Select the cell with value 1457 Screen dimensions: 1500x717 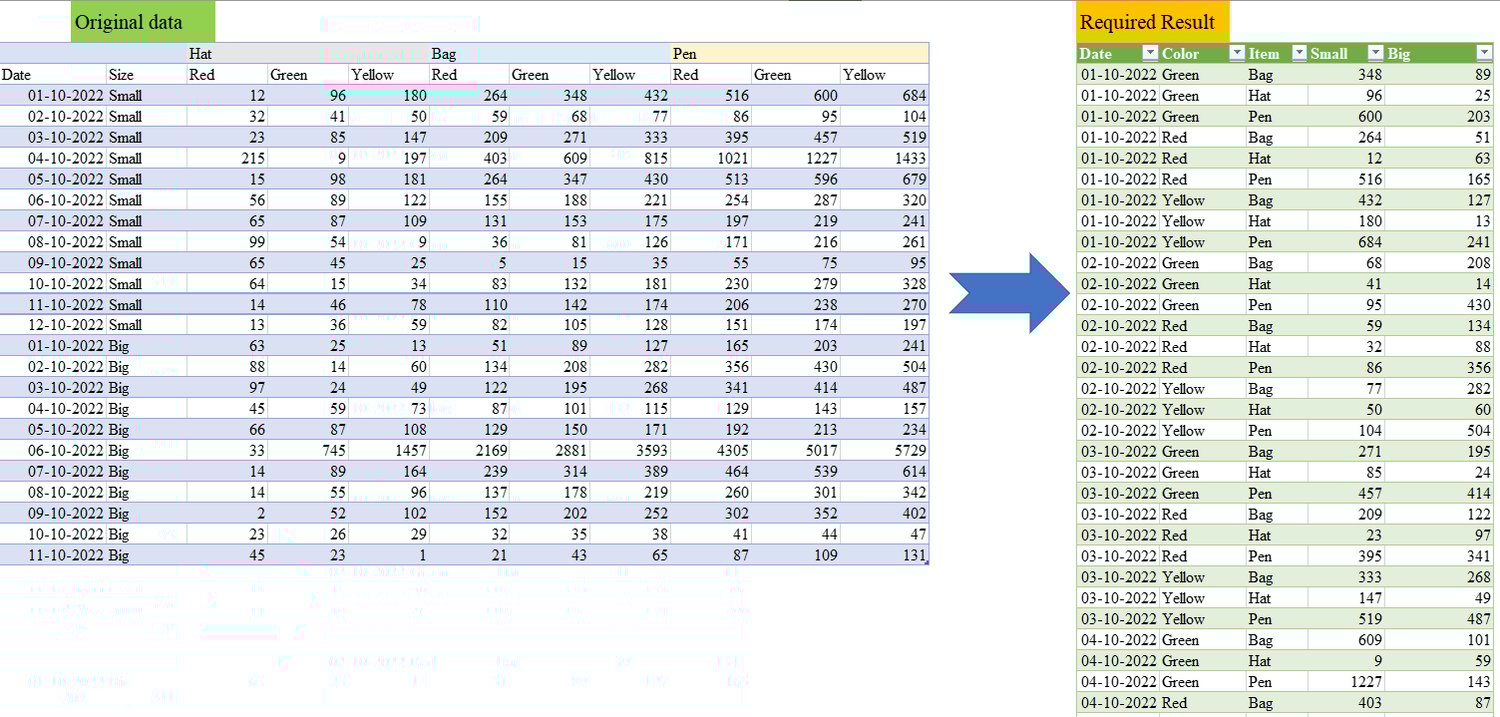coord(388,450)
